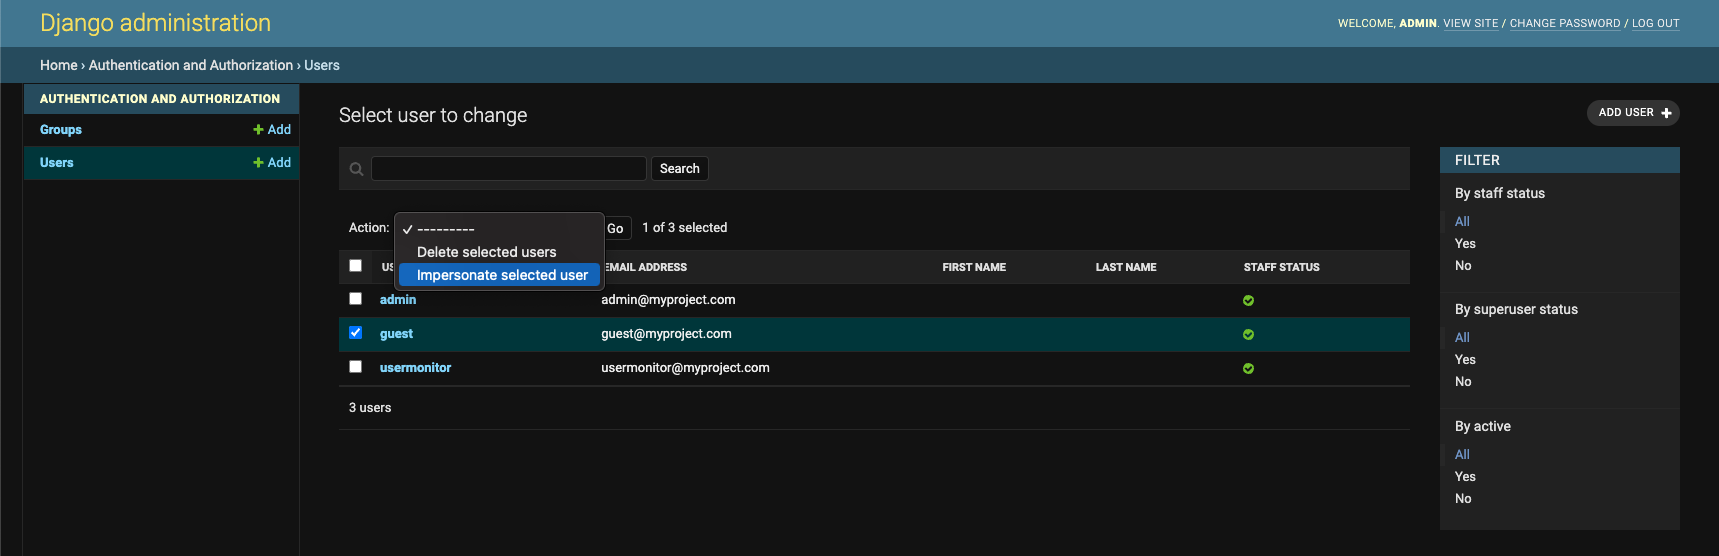
Task: Sort by Staff Status column
Action: [1281, 267]
